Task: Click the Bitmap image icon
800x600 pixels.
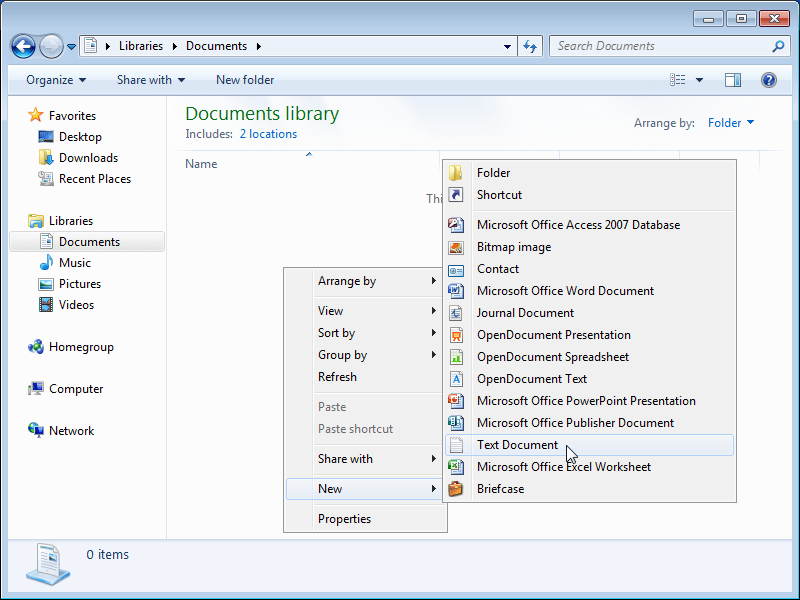Action: (456, 247)
